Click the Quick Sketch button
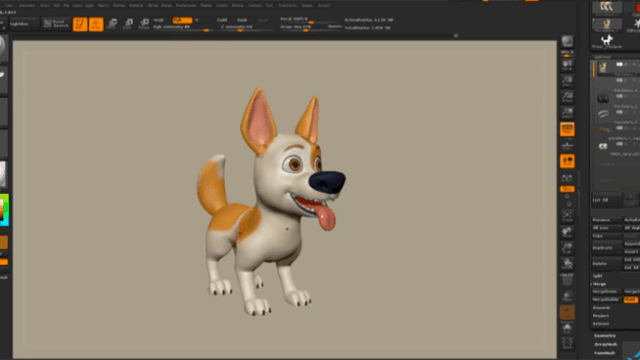 pos(56,24)
